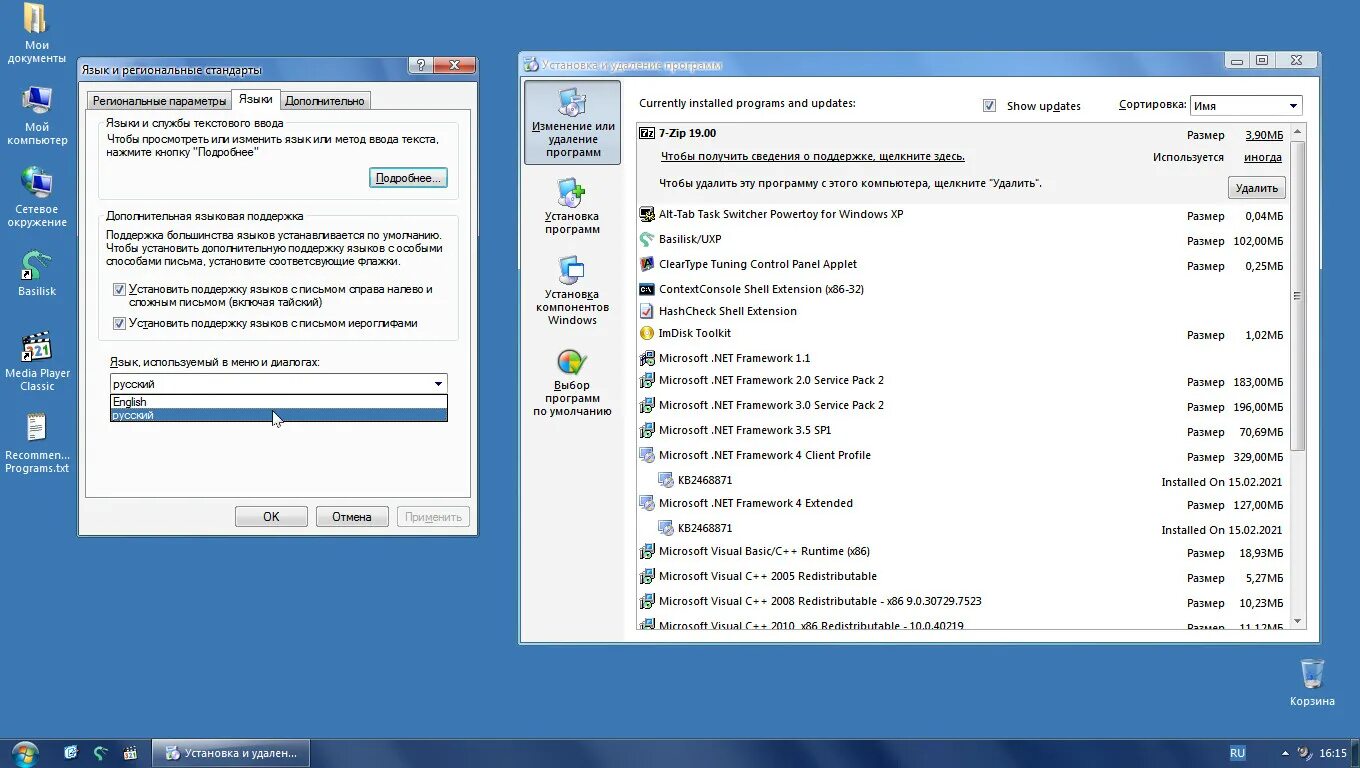Select the Мой компьютер desktop icon

point(37,116)
